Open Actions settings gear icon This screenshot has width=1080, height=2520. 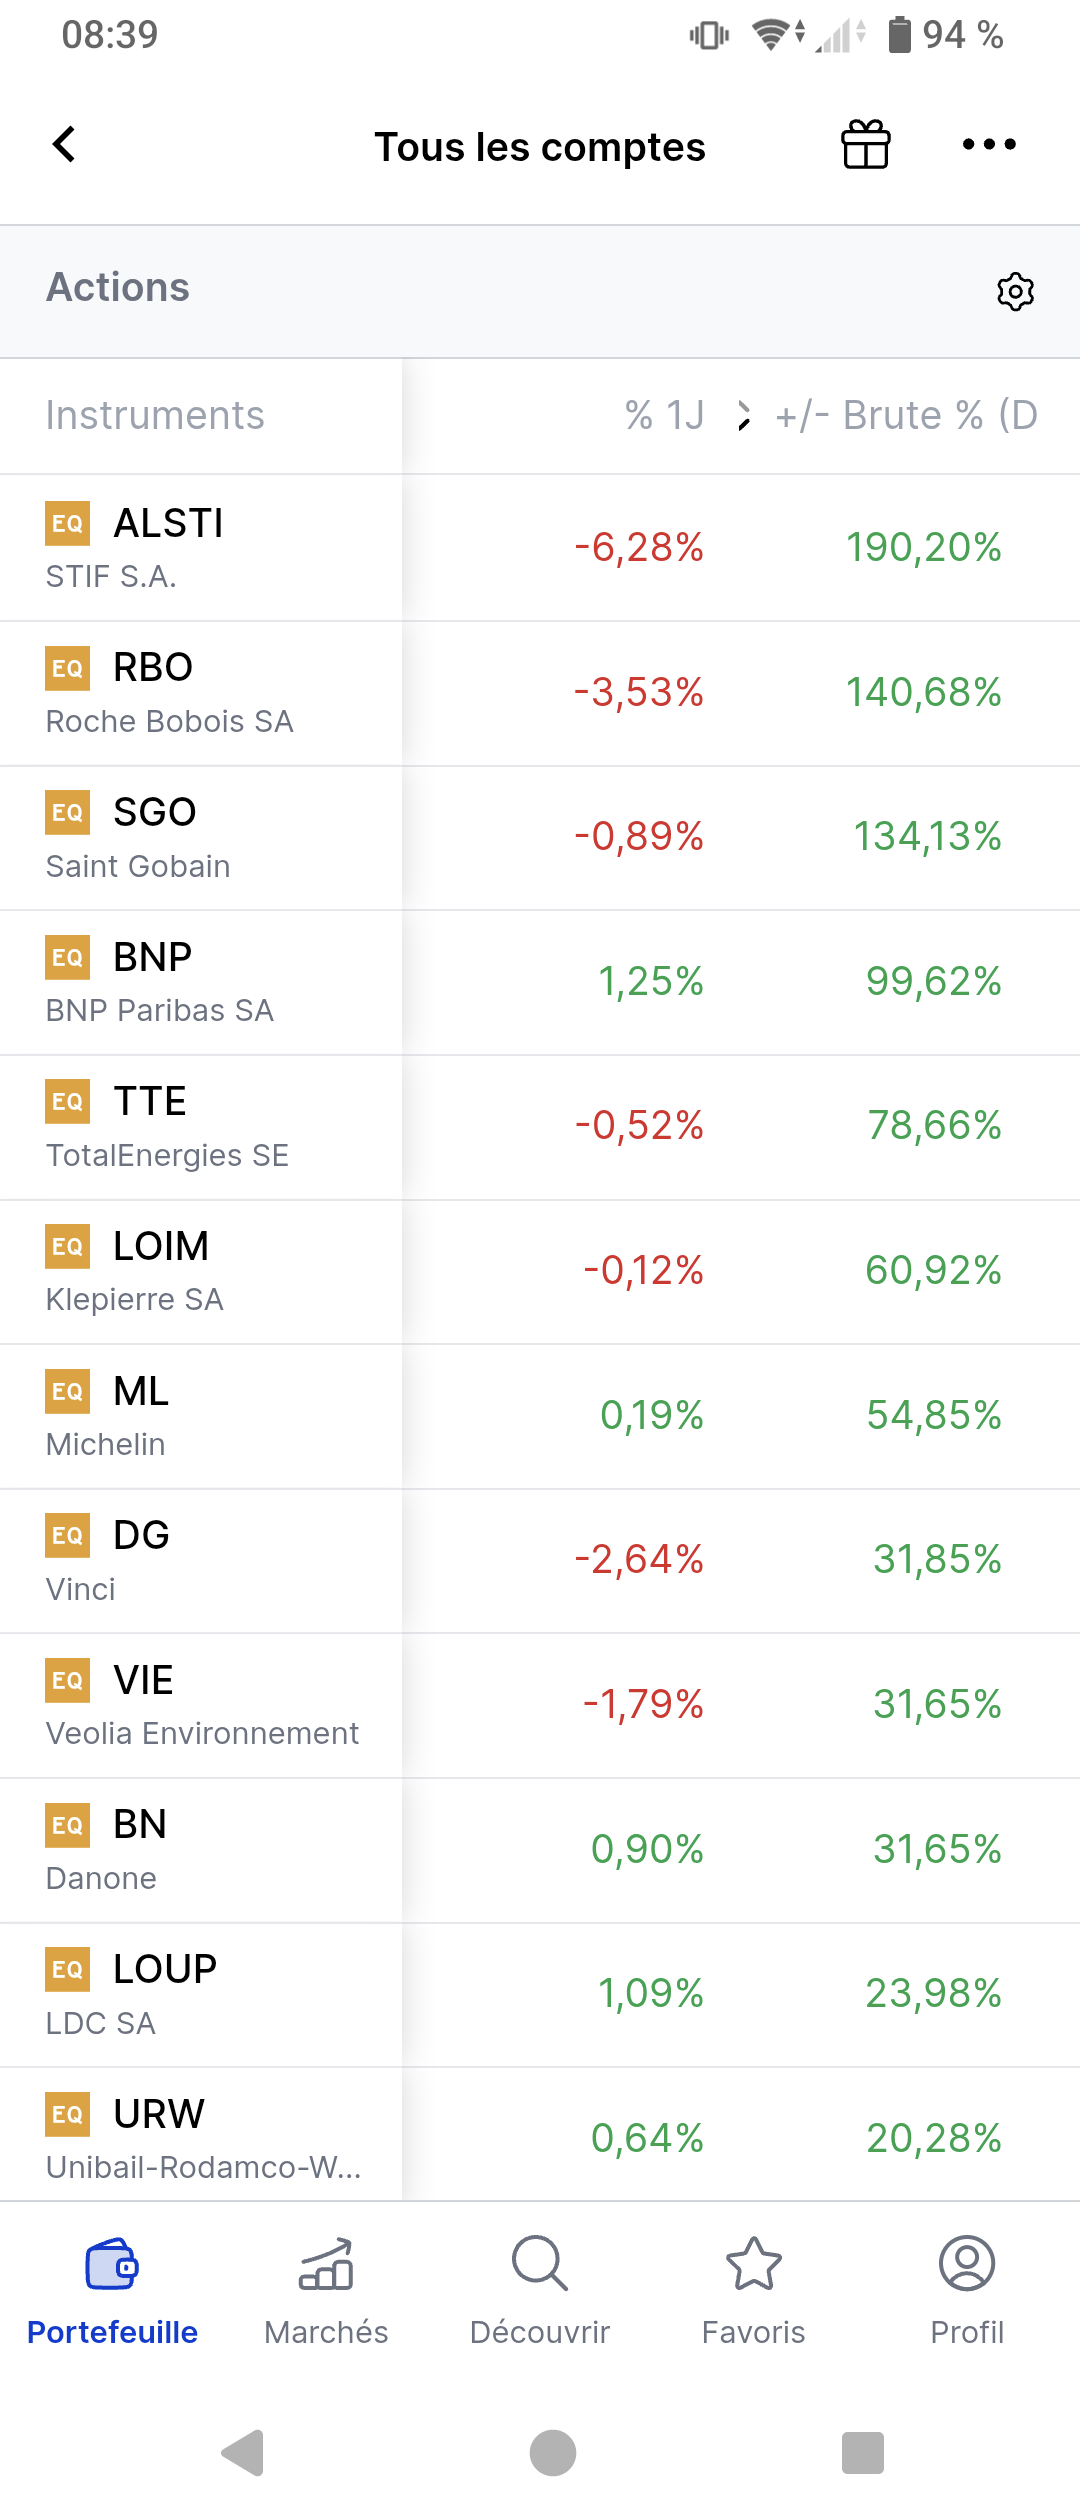1015,291
